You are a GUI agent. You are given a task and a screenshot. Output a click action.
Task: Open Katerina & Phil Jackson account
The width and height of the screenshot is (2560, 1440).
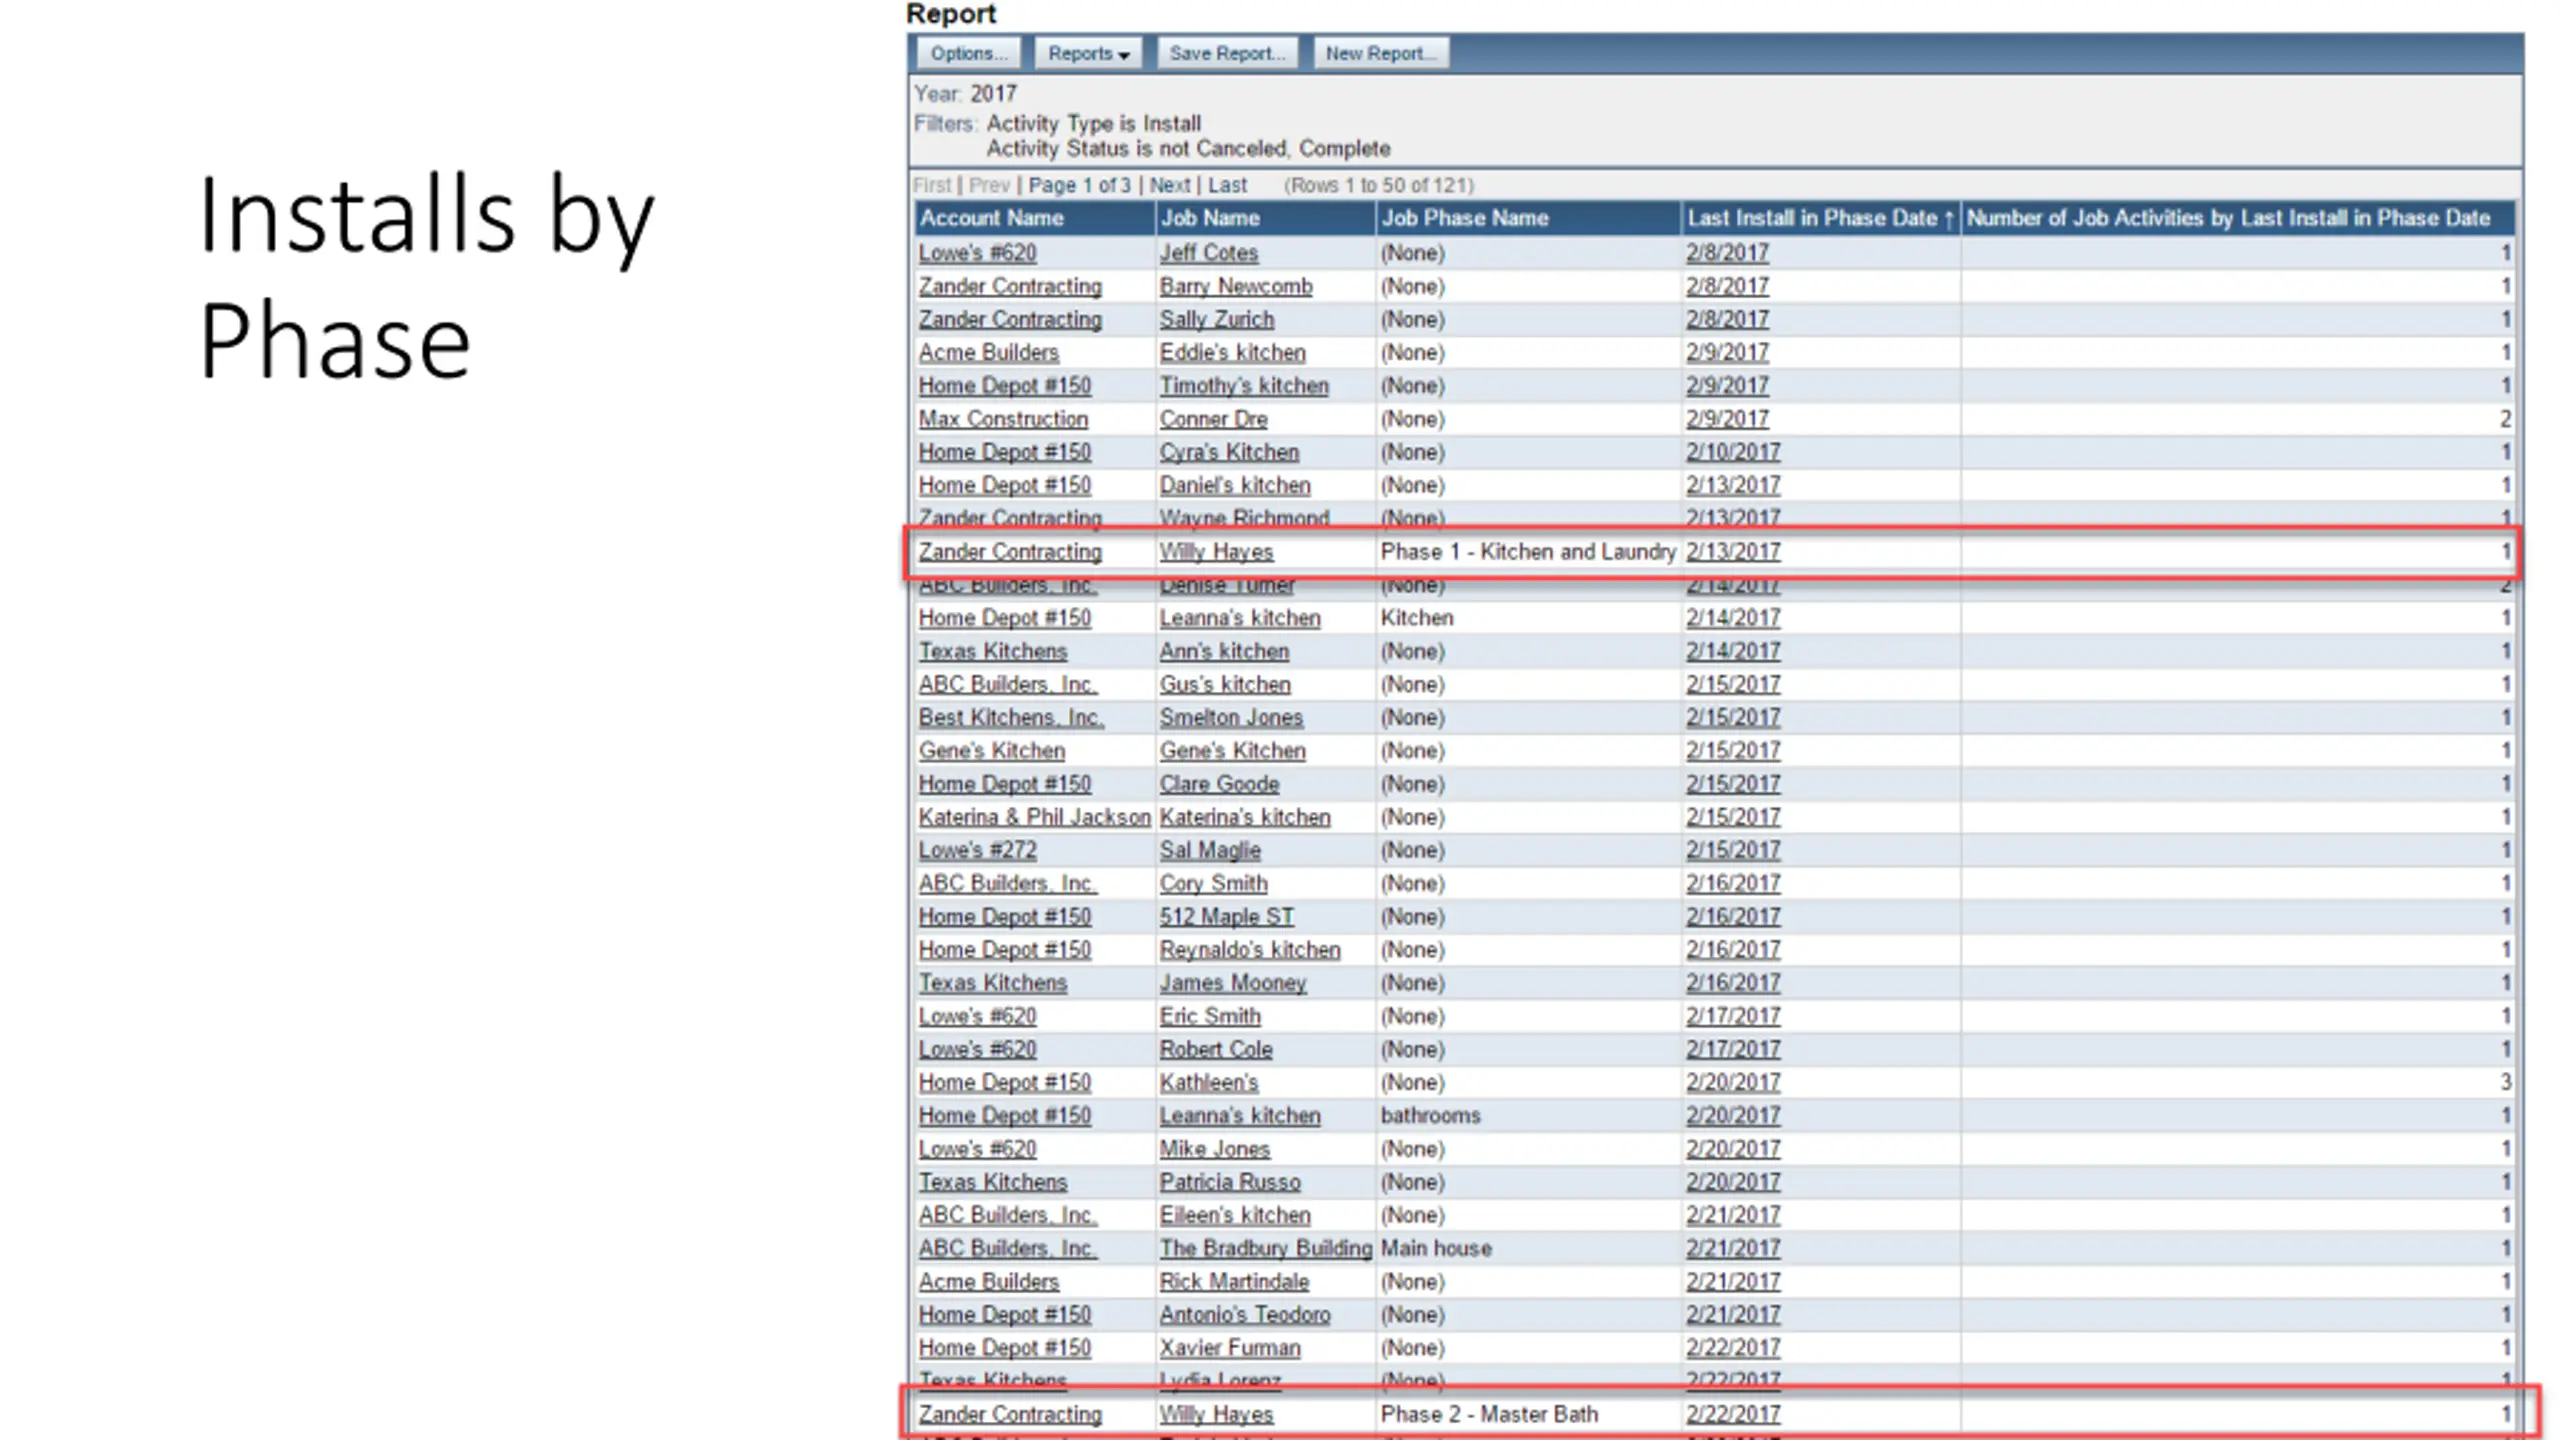1034,817
